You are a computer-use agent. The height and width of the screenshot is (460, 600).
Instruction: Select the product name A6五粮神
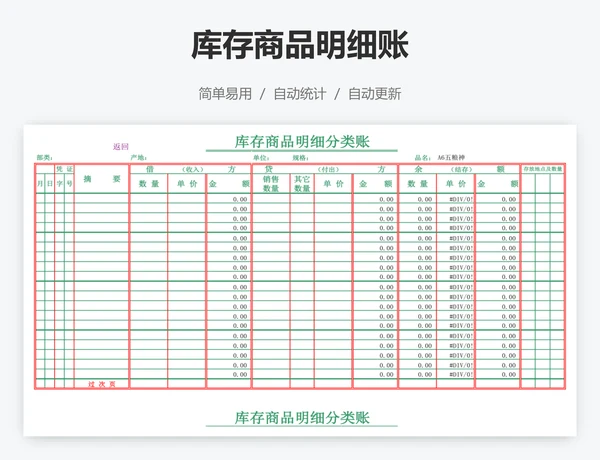[x=451, y=158]
